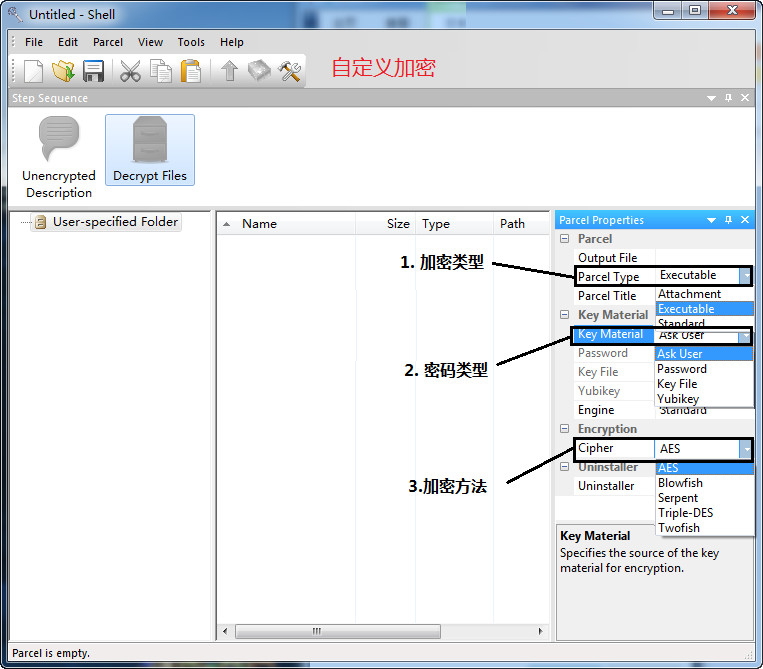Click the New parcel toolbar icon
Image resolution: width=763 pixels, height=669 pixels.
tap(33, 71)
